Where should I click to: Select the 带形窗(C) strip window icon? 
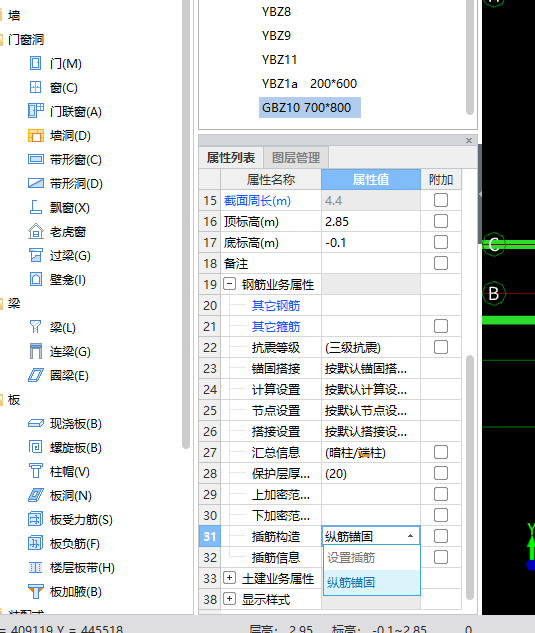tap(36, 159)
